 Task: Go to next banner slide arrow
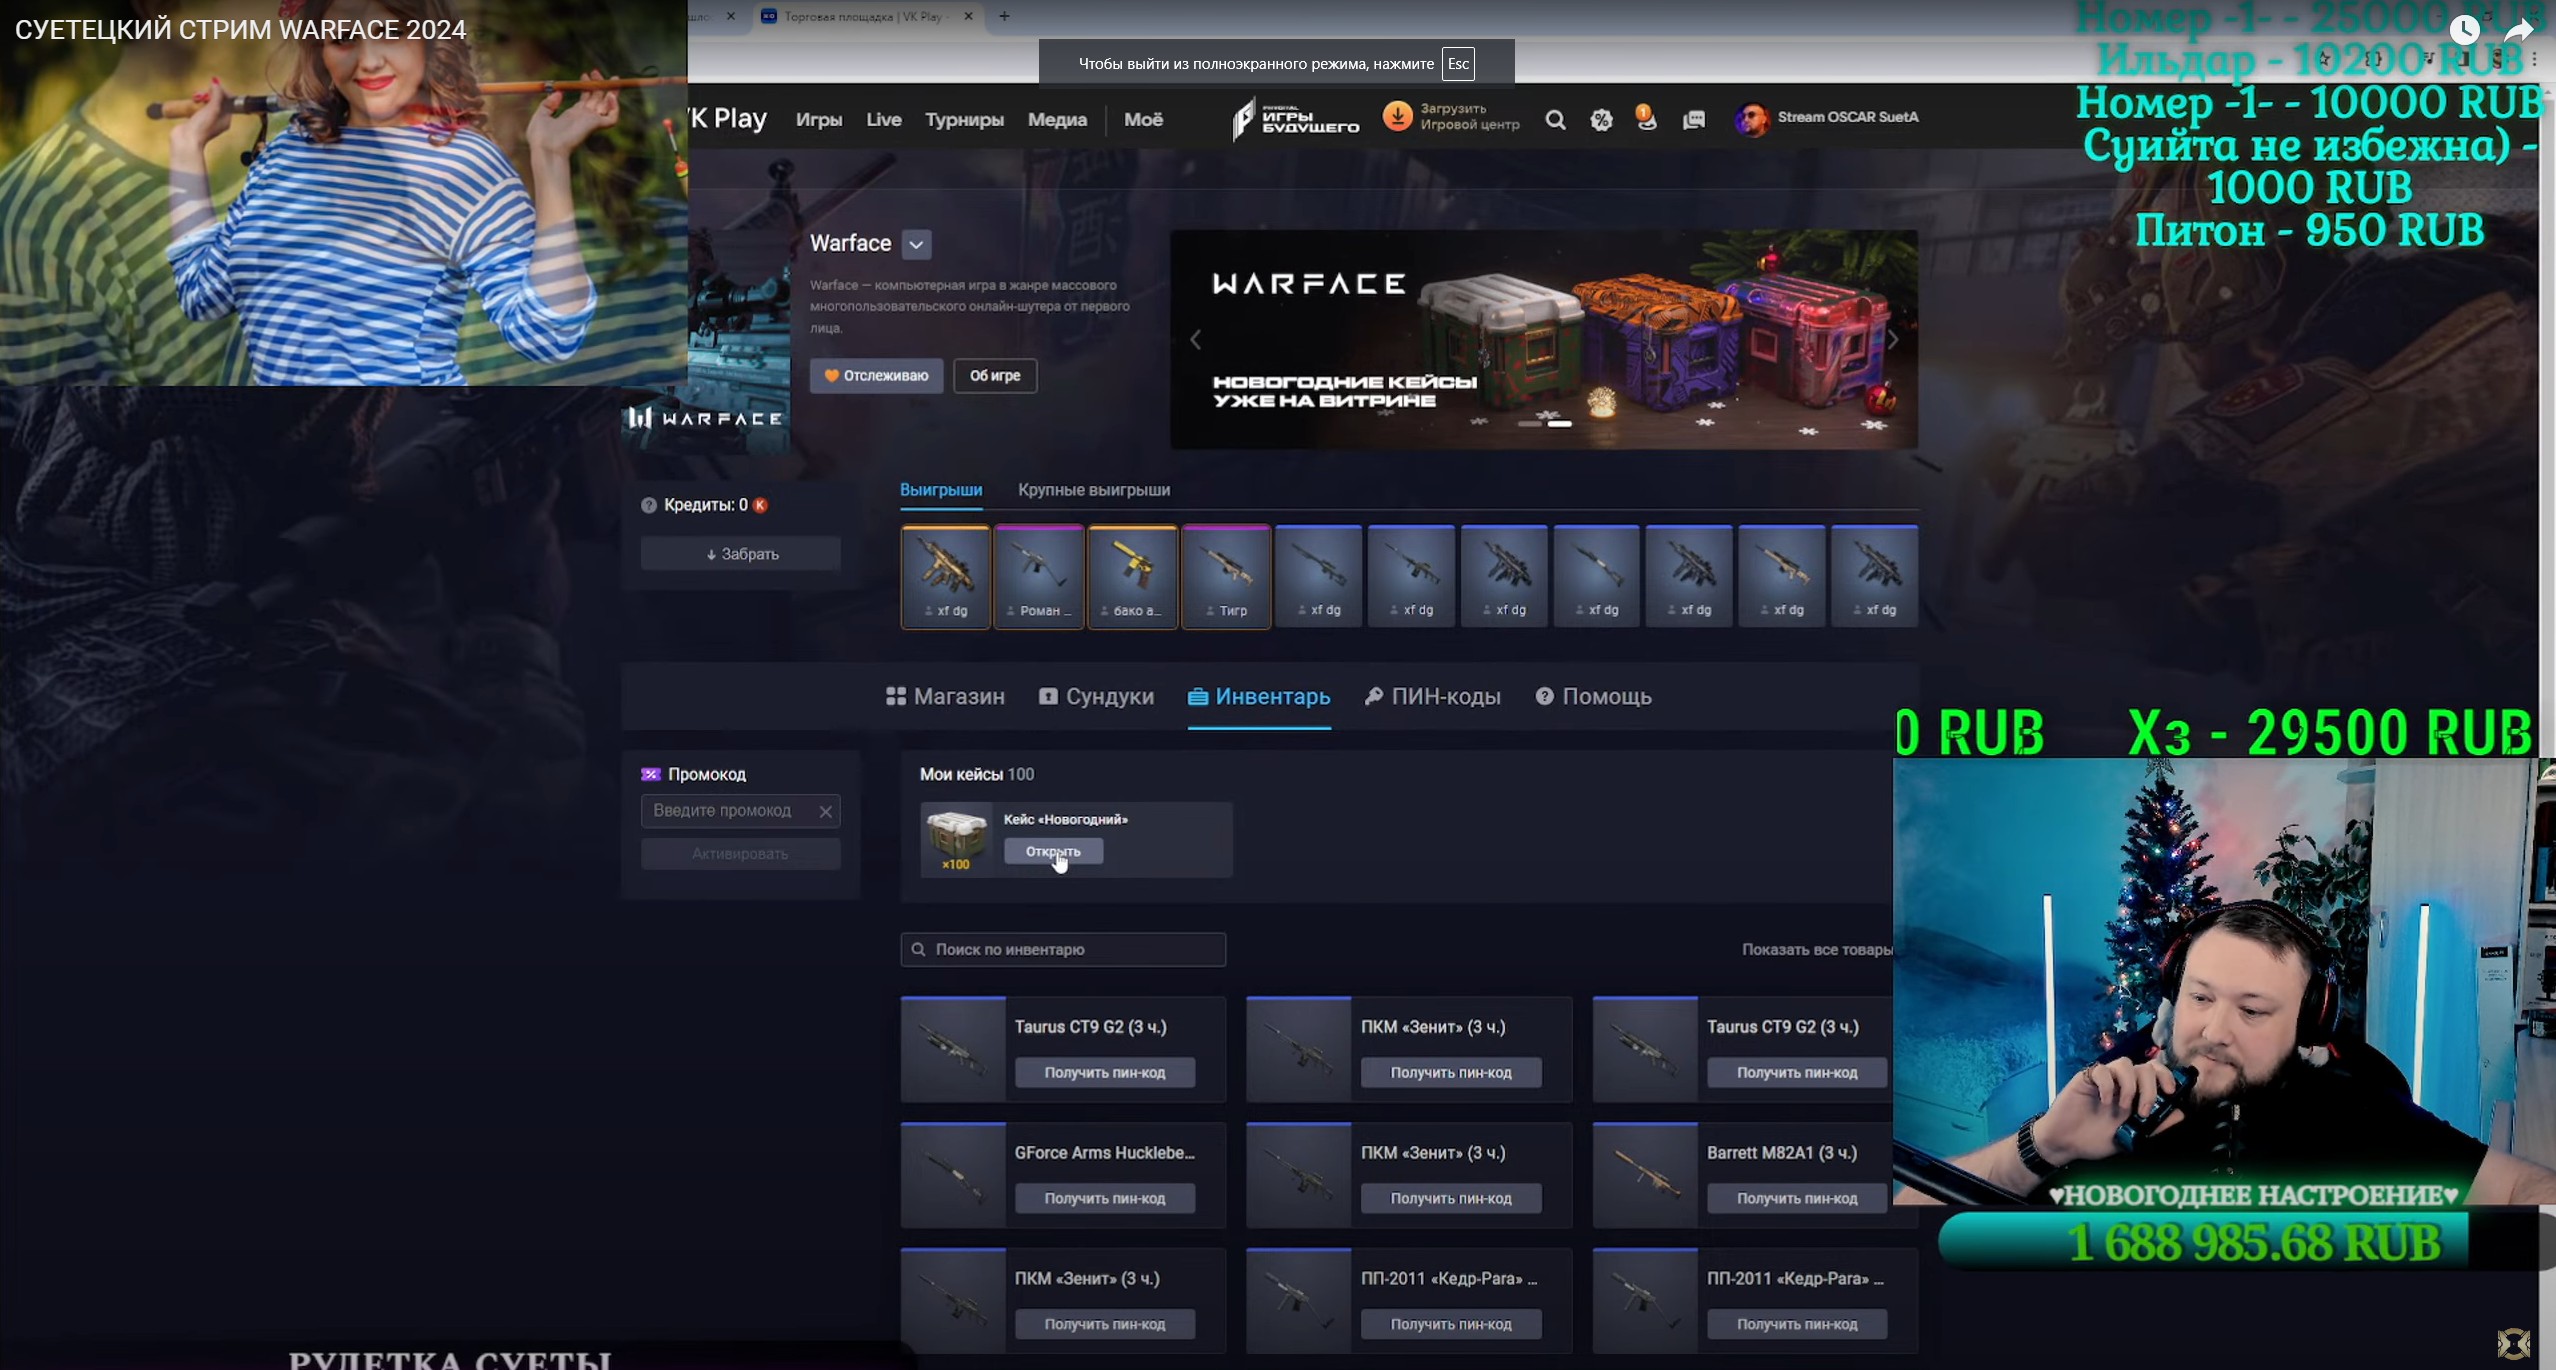1893,340
